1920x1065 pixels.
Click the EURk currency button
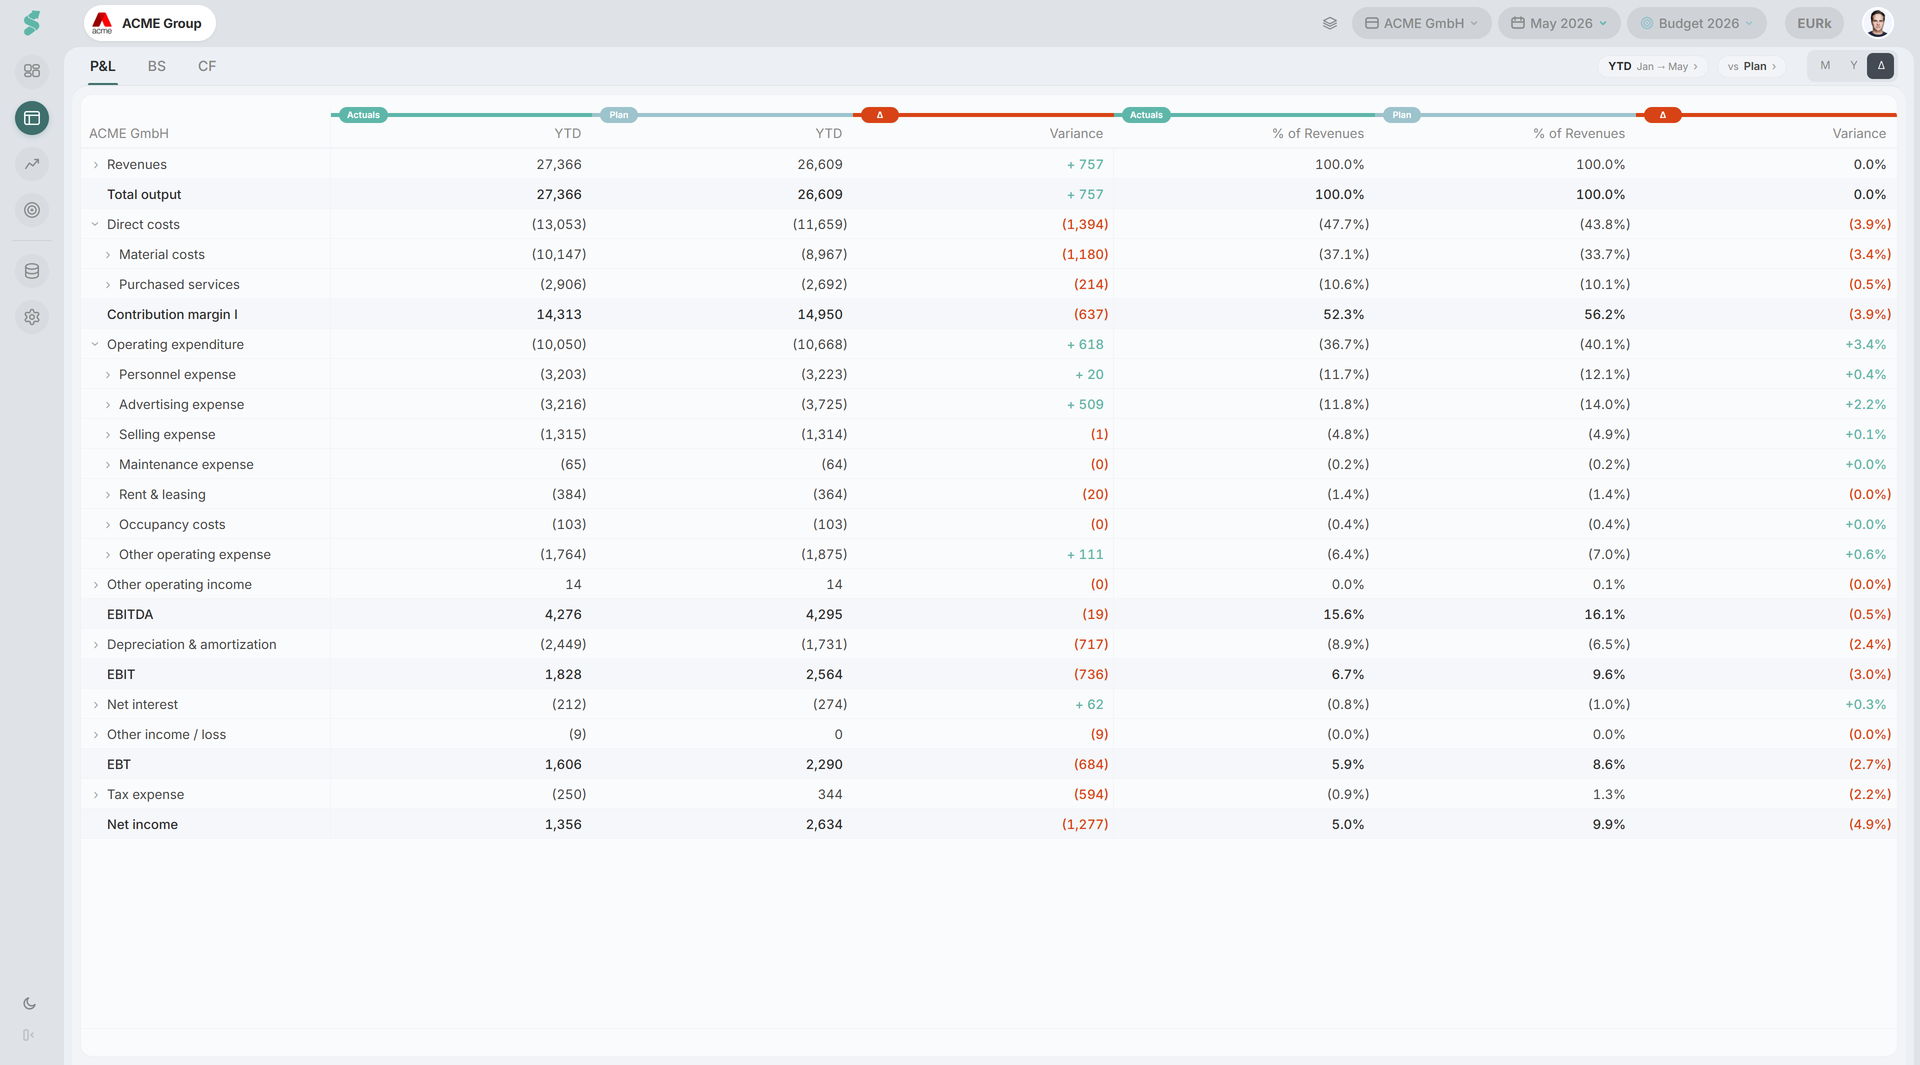pyautogui.click(x=1814, y=23)
